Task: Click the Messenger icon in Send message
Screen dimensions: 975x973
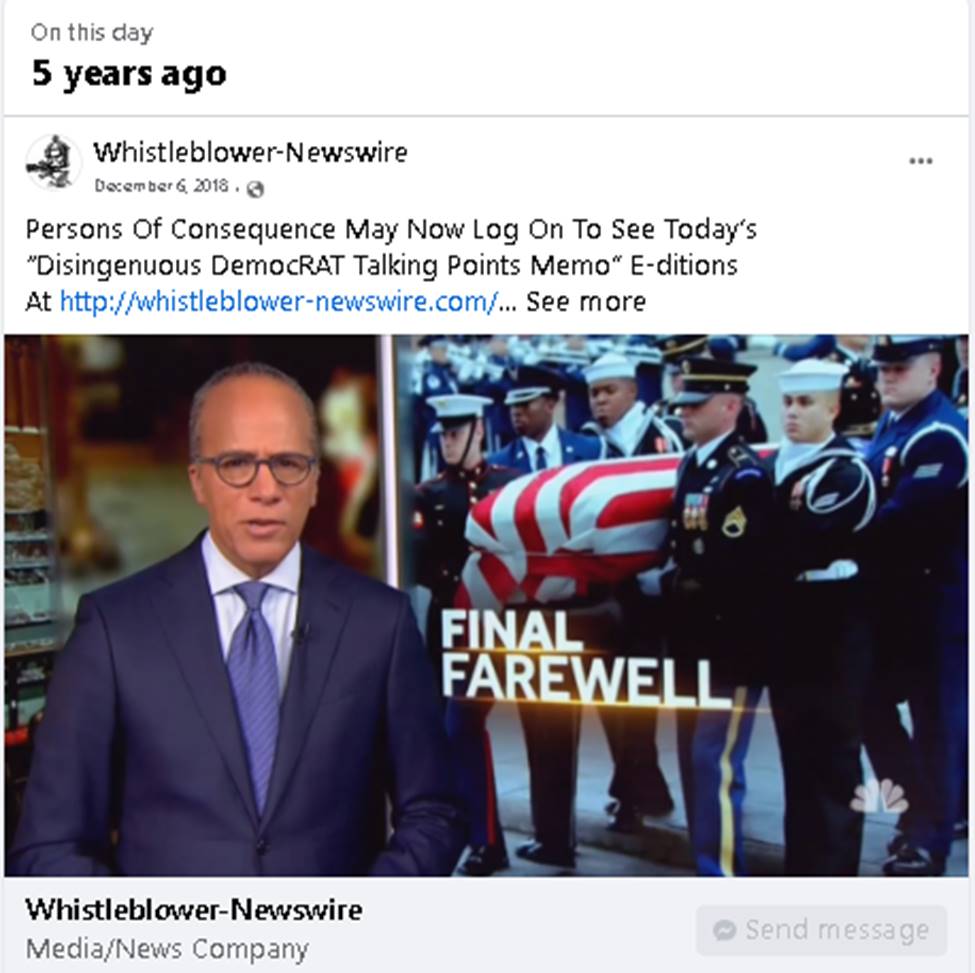Action: pos(725,930)
